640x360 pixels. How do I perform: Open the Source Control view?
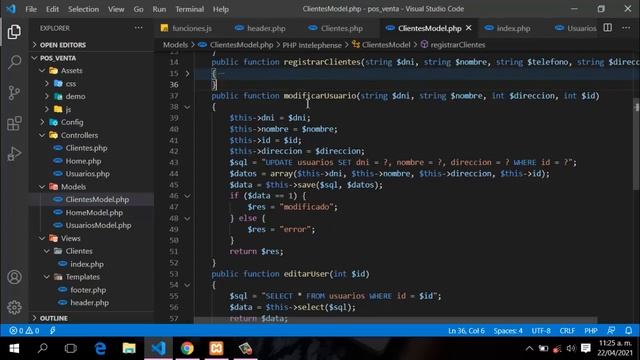14,93
